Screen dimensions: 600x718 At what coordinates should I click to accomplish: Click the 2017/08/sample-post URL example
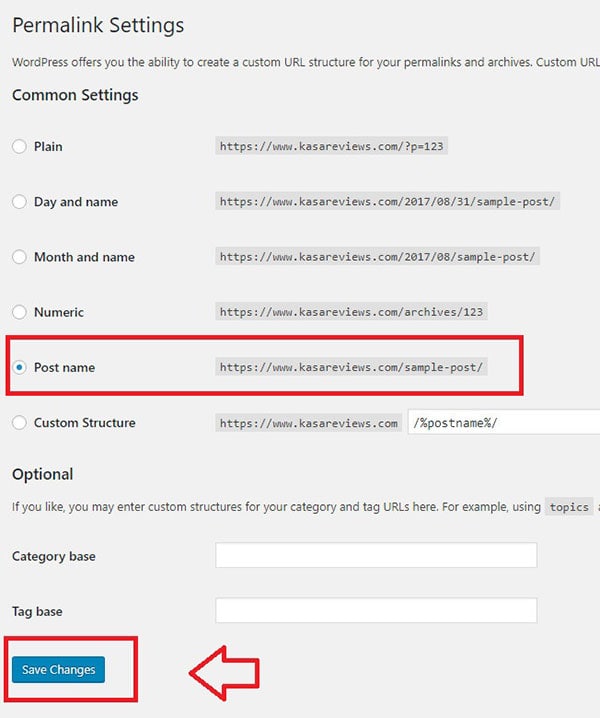point(378,256)
